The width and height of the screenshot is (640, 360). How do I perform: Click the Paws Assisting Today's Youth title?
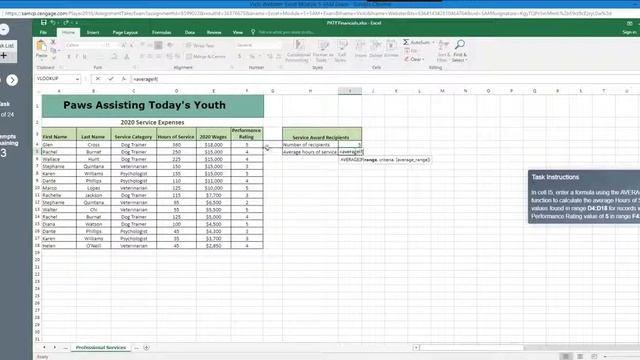pyautogui.click(x=153, y=106)
